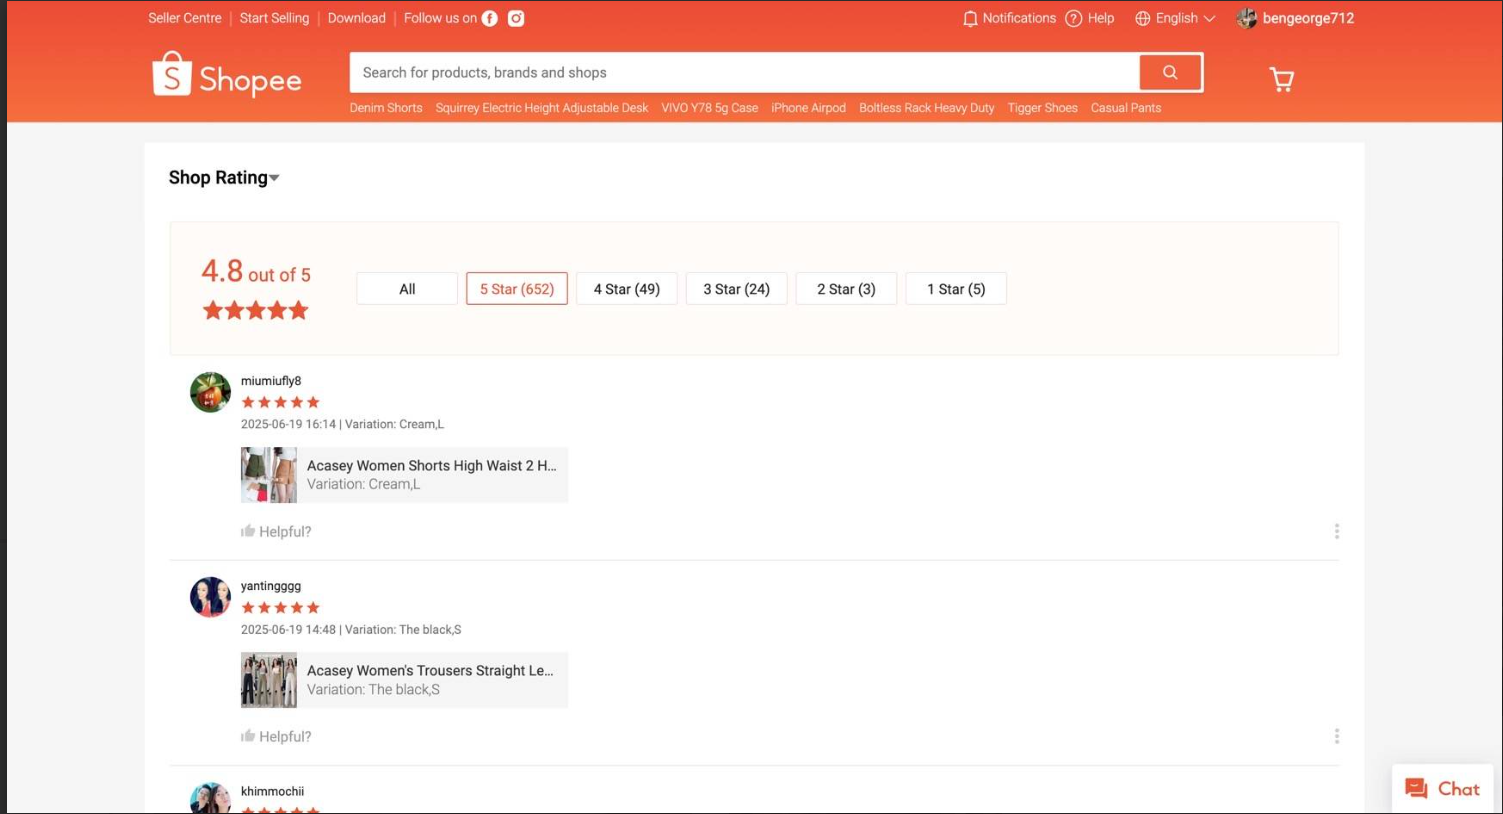
Task: Go to Shopee home via logo
Action: (x=227, y=76)
